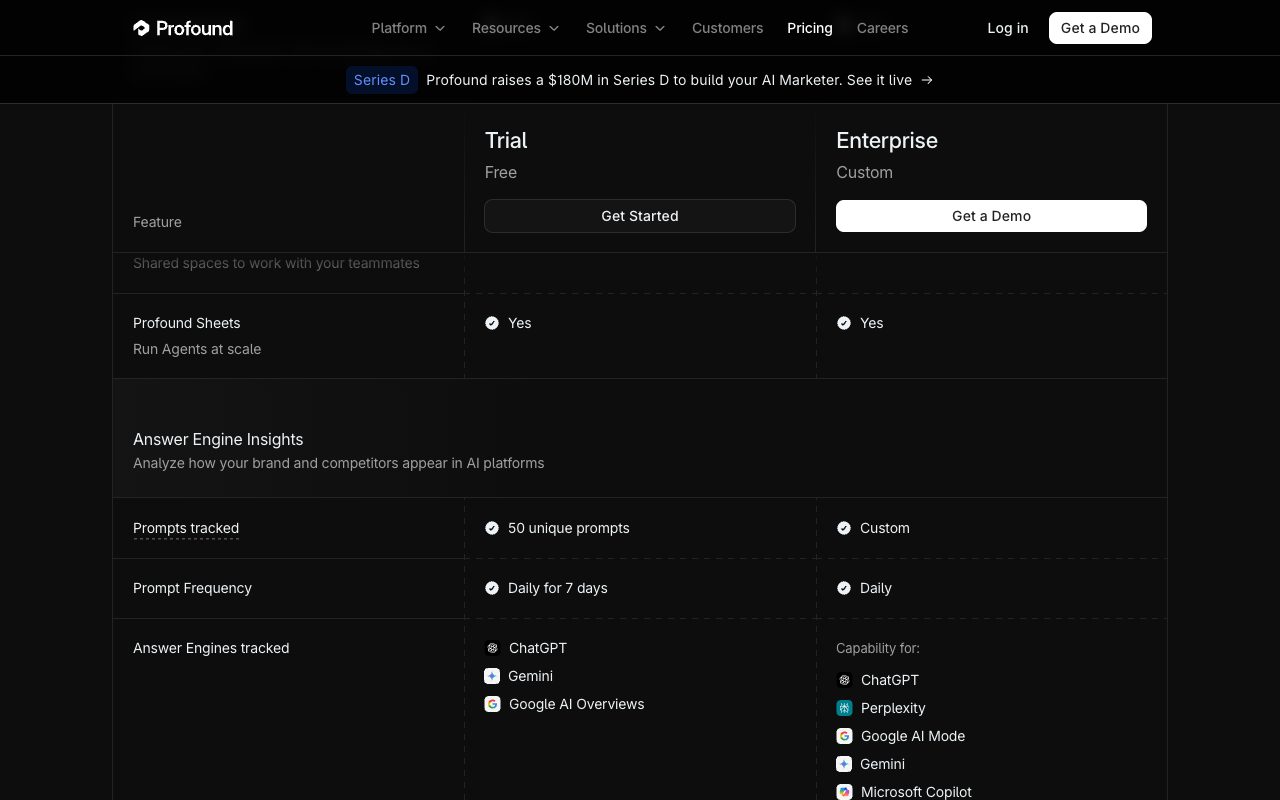Click the 'Enterprise' plan heading
The image size is (1280, 800).
pos(887,140)
